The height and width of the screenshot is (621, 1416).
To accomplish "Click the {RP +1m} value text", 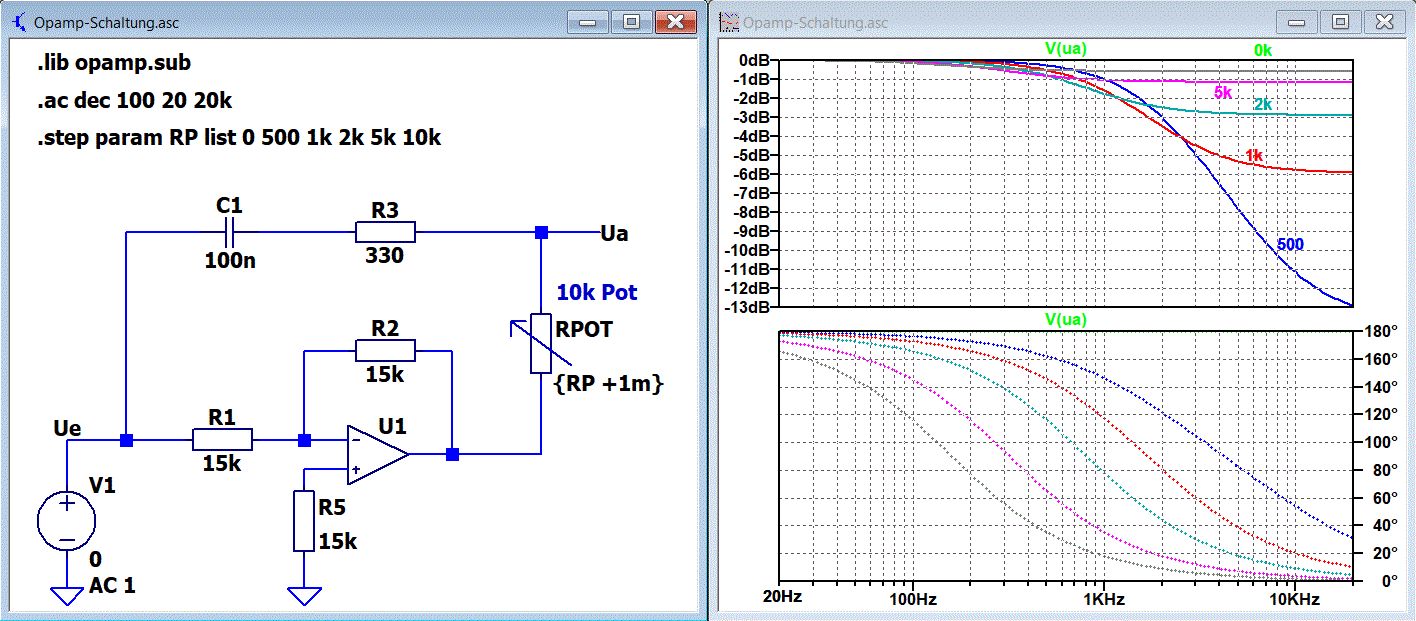I will pos(609,382).
